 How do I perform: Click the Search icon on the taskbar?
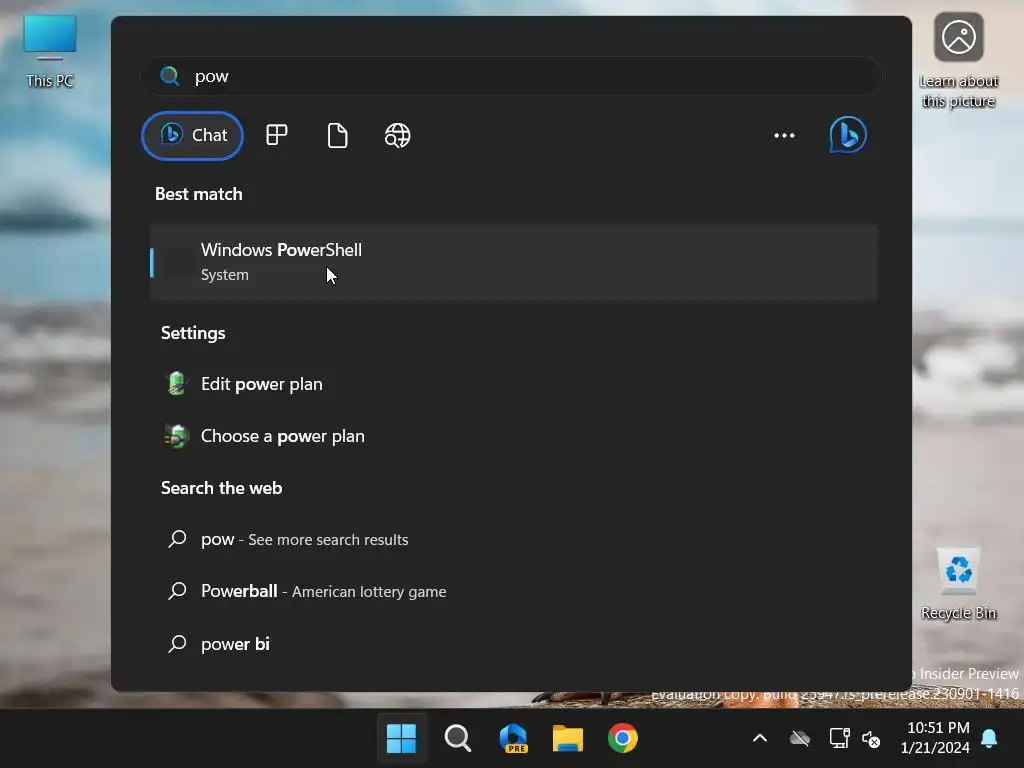tap(457, 739)
